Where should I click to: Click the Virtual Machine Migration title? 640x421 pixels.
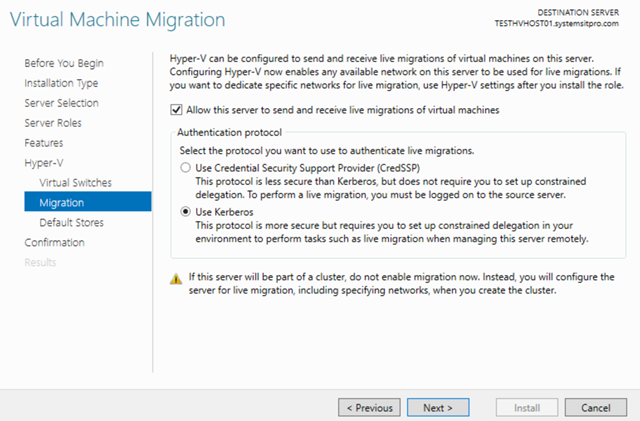pyautogui.click(x=118, y=20)
